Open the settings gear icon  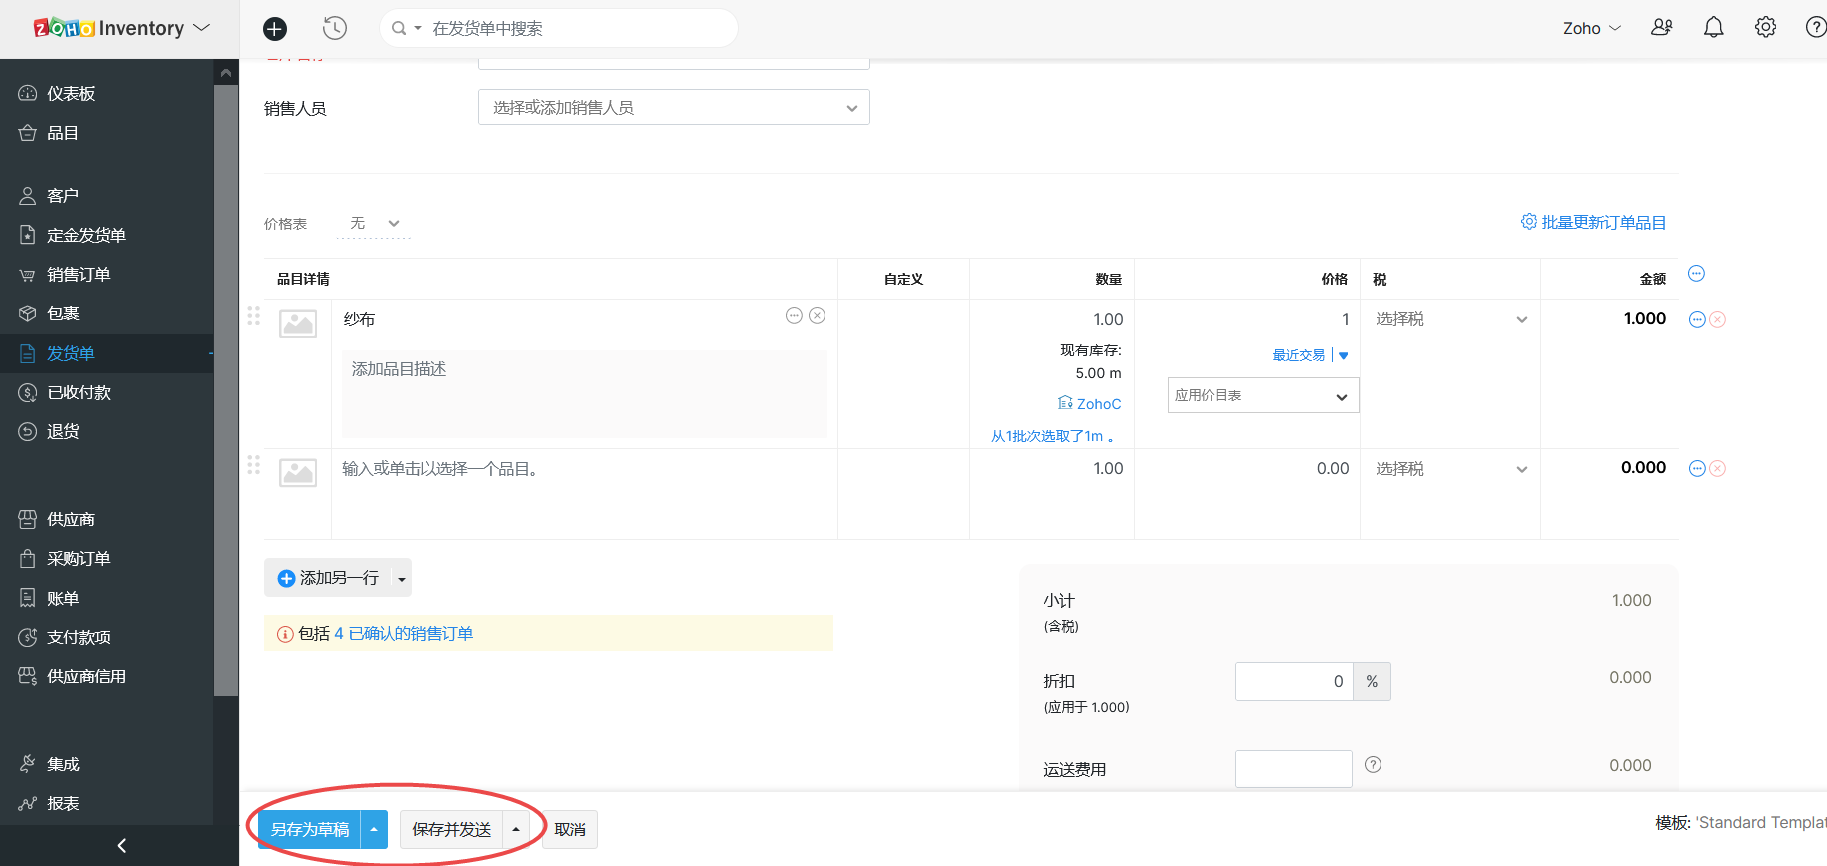click(1765, 28)
